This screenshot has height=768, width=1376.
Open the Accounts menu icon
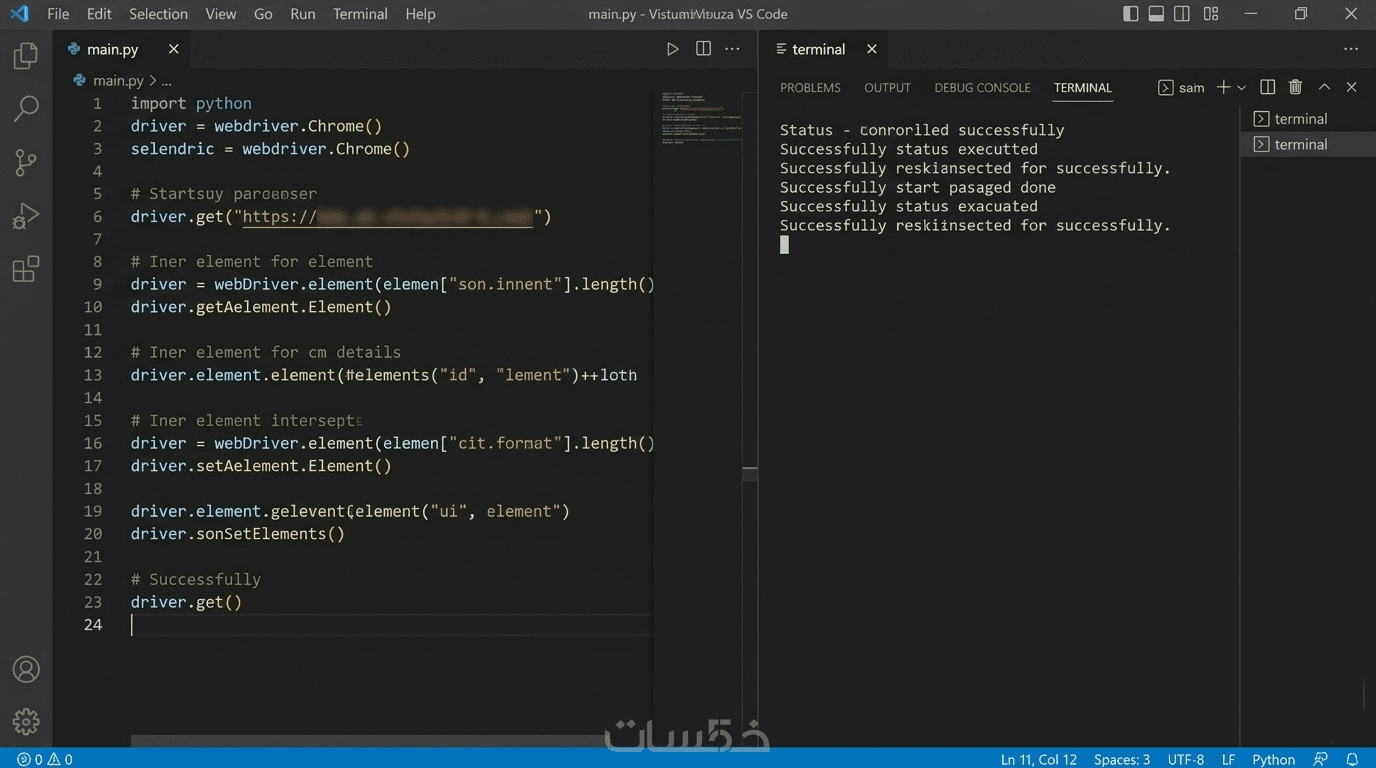coord(26,669)
